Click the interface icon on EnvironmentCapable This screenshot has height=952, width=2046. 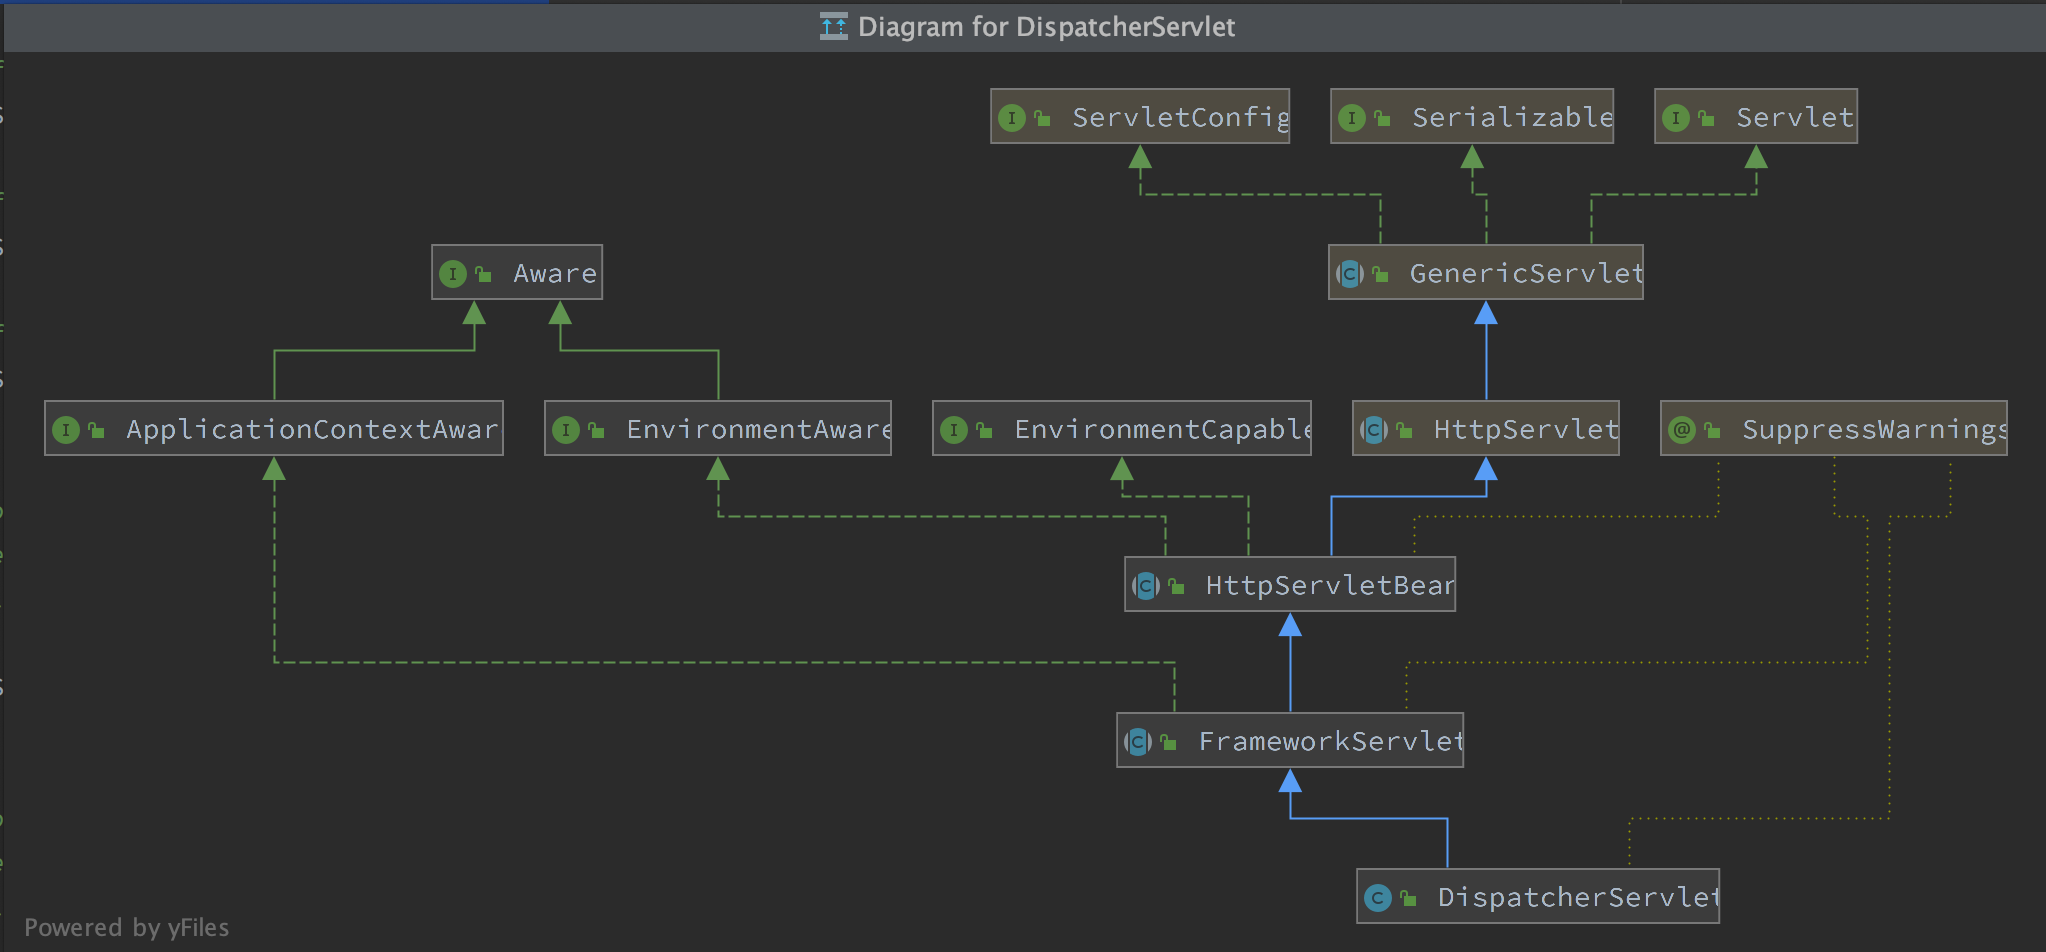click(x=954, y=430)
